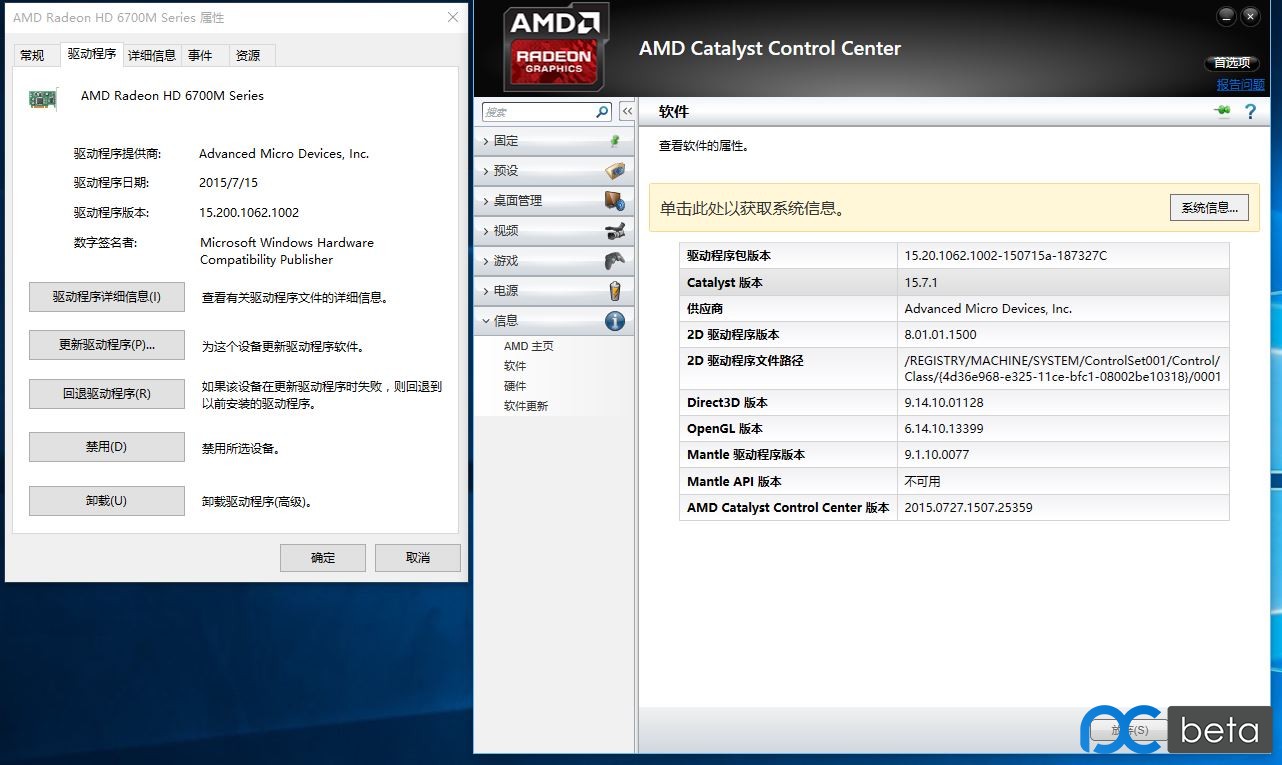
Task: Click driver version 15.200.1062.1002 in dialog
Action: pyautogui.click(x=249, y=213)
